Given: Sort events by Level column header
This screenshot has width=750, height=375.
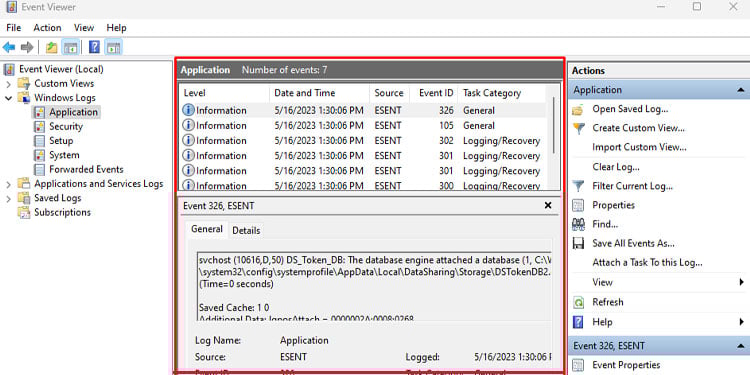Looking at the screenshot, I should [x=224, y=93].
